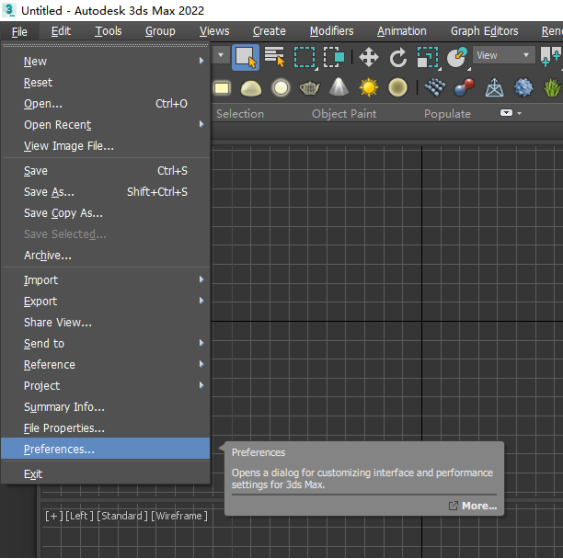Select the Select and Move tool
Image resolution: width=563 pixels, height=559 pixels.
click(x=369, y=57)
